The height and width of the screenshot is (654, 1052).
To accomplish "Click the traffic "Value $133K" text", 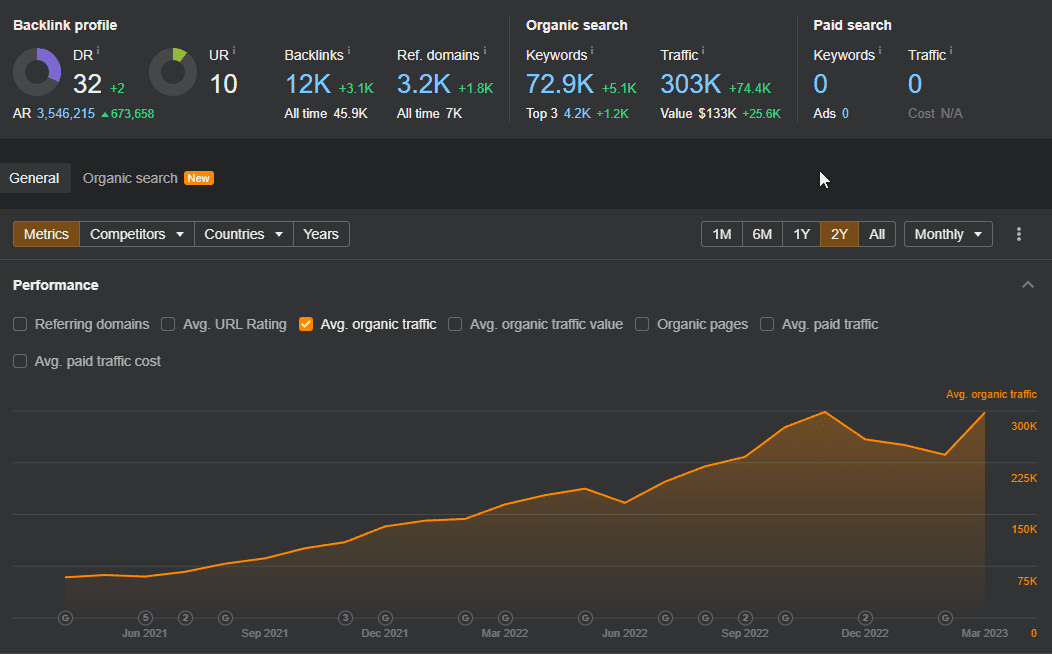I will (x=698, y=113).
